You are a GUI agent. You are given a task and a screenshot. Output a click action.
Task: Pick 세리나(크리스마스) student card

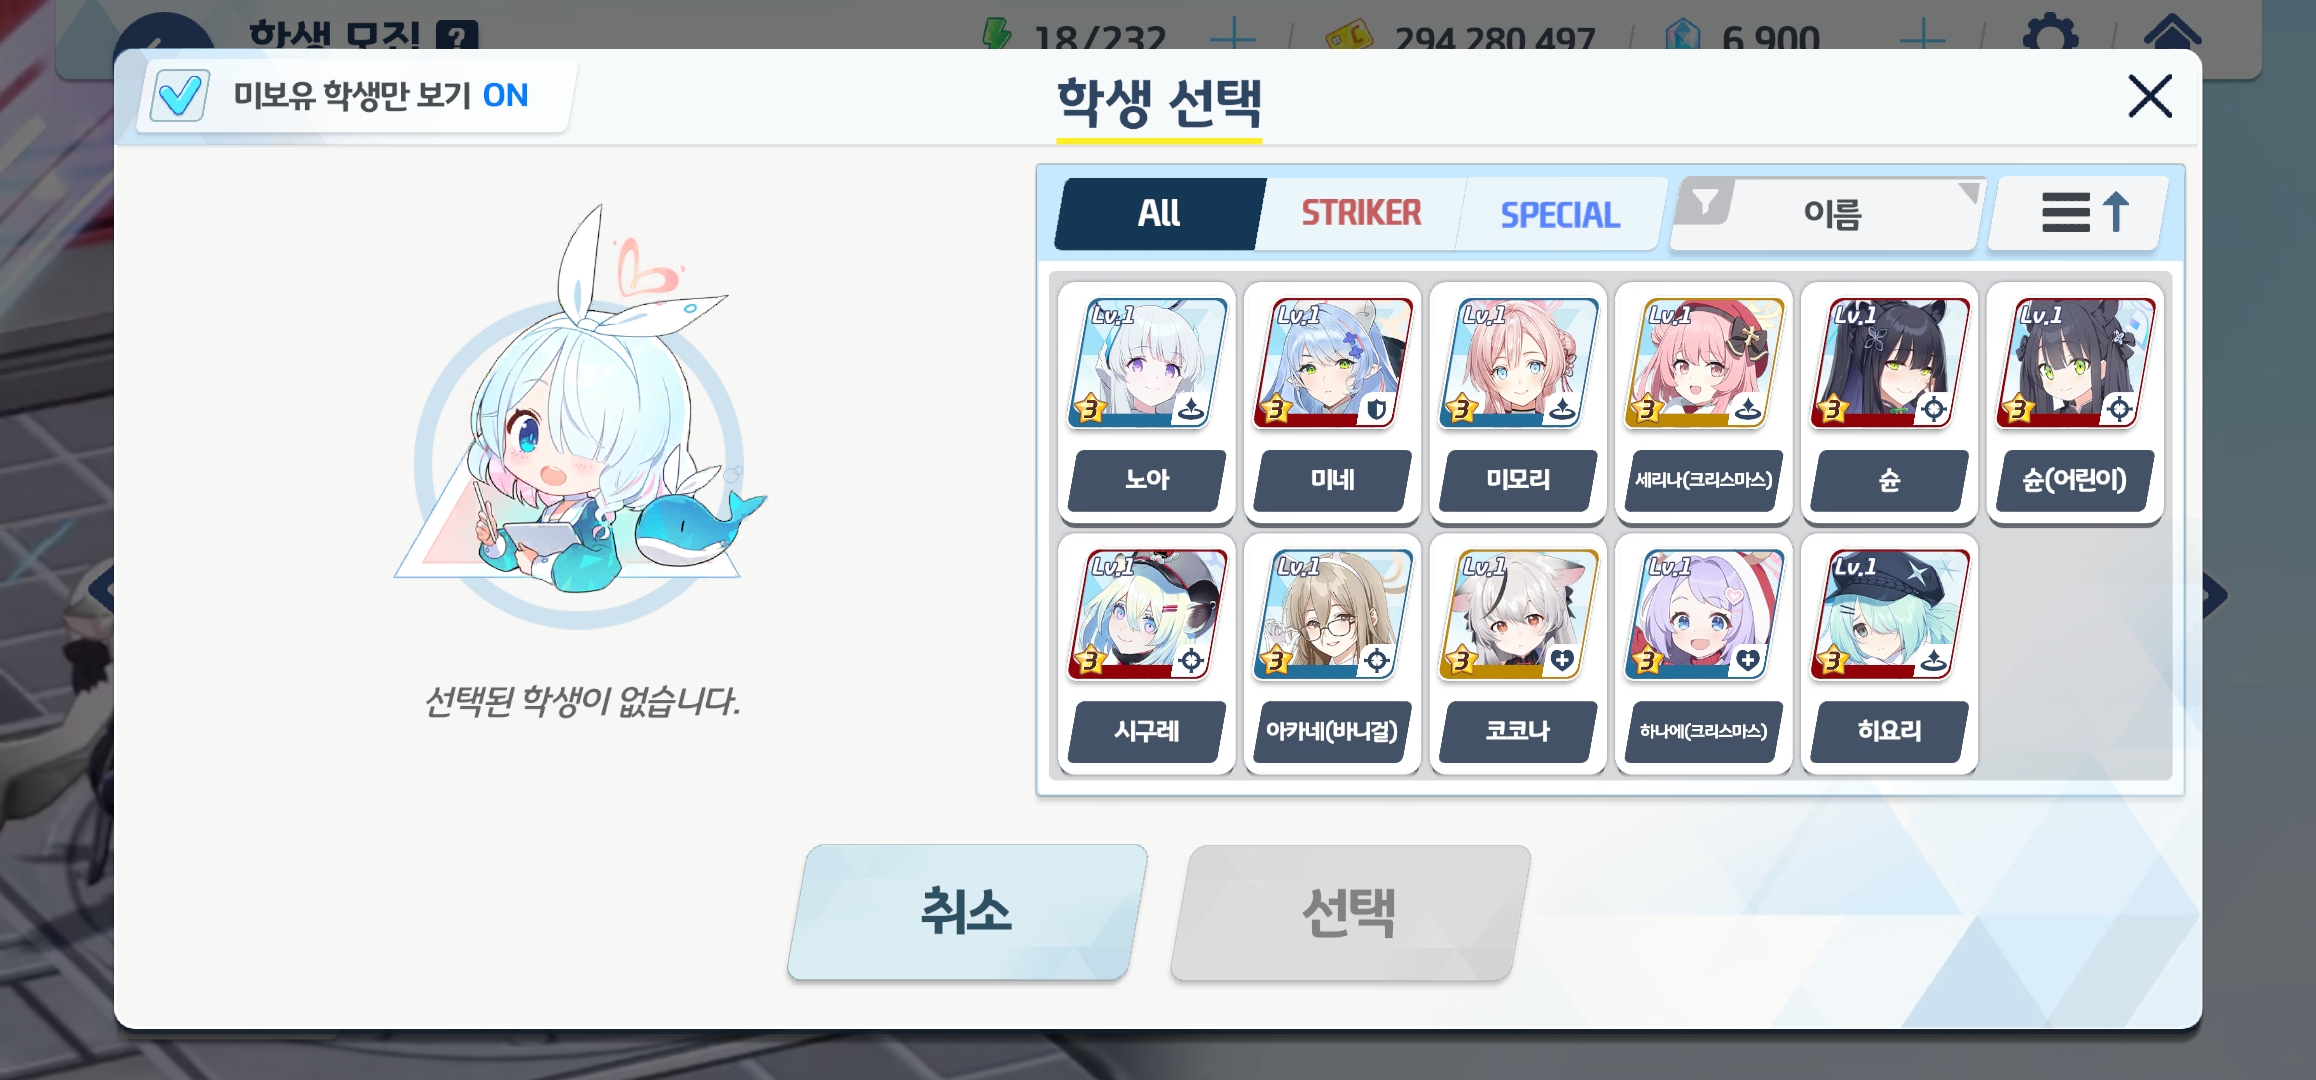click(x=1704, y=403)
